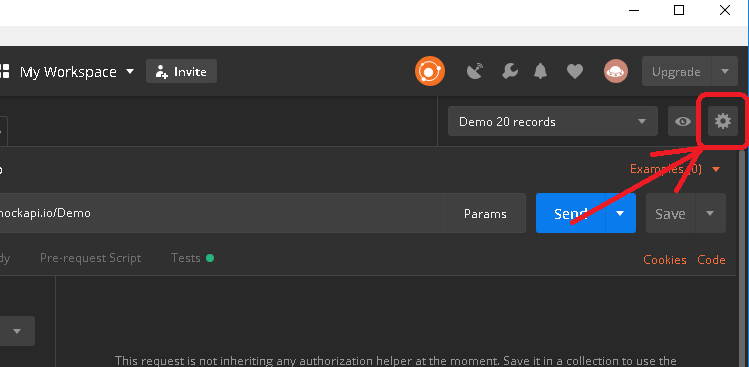Open the Cookies link
The width and height of the screenshot is (749, 367).
(x=664, y=259)
